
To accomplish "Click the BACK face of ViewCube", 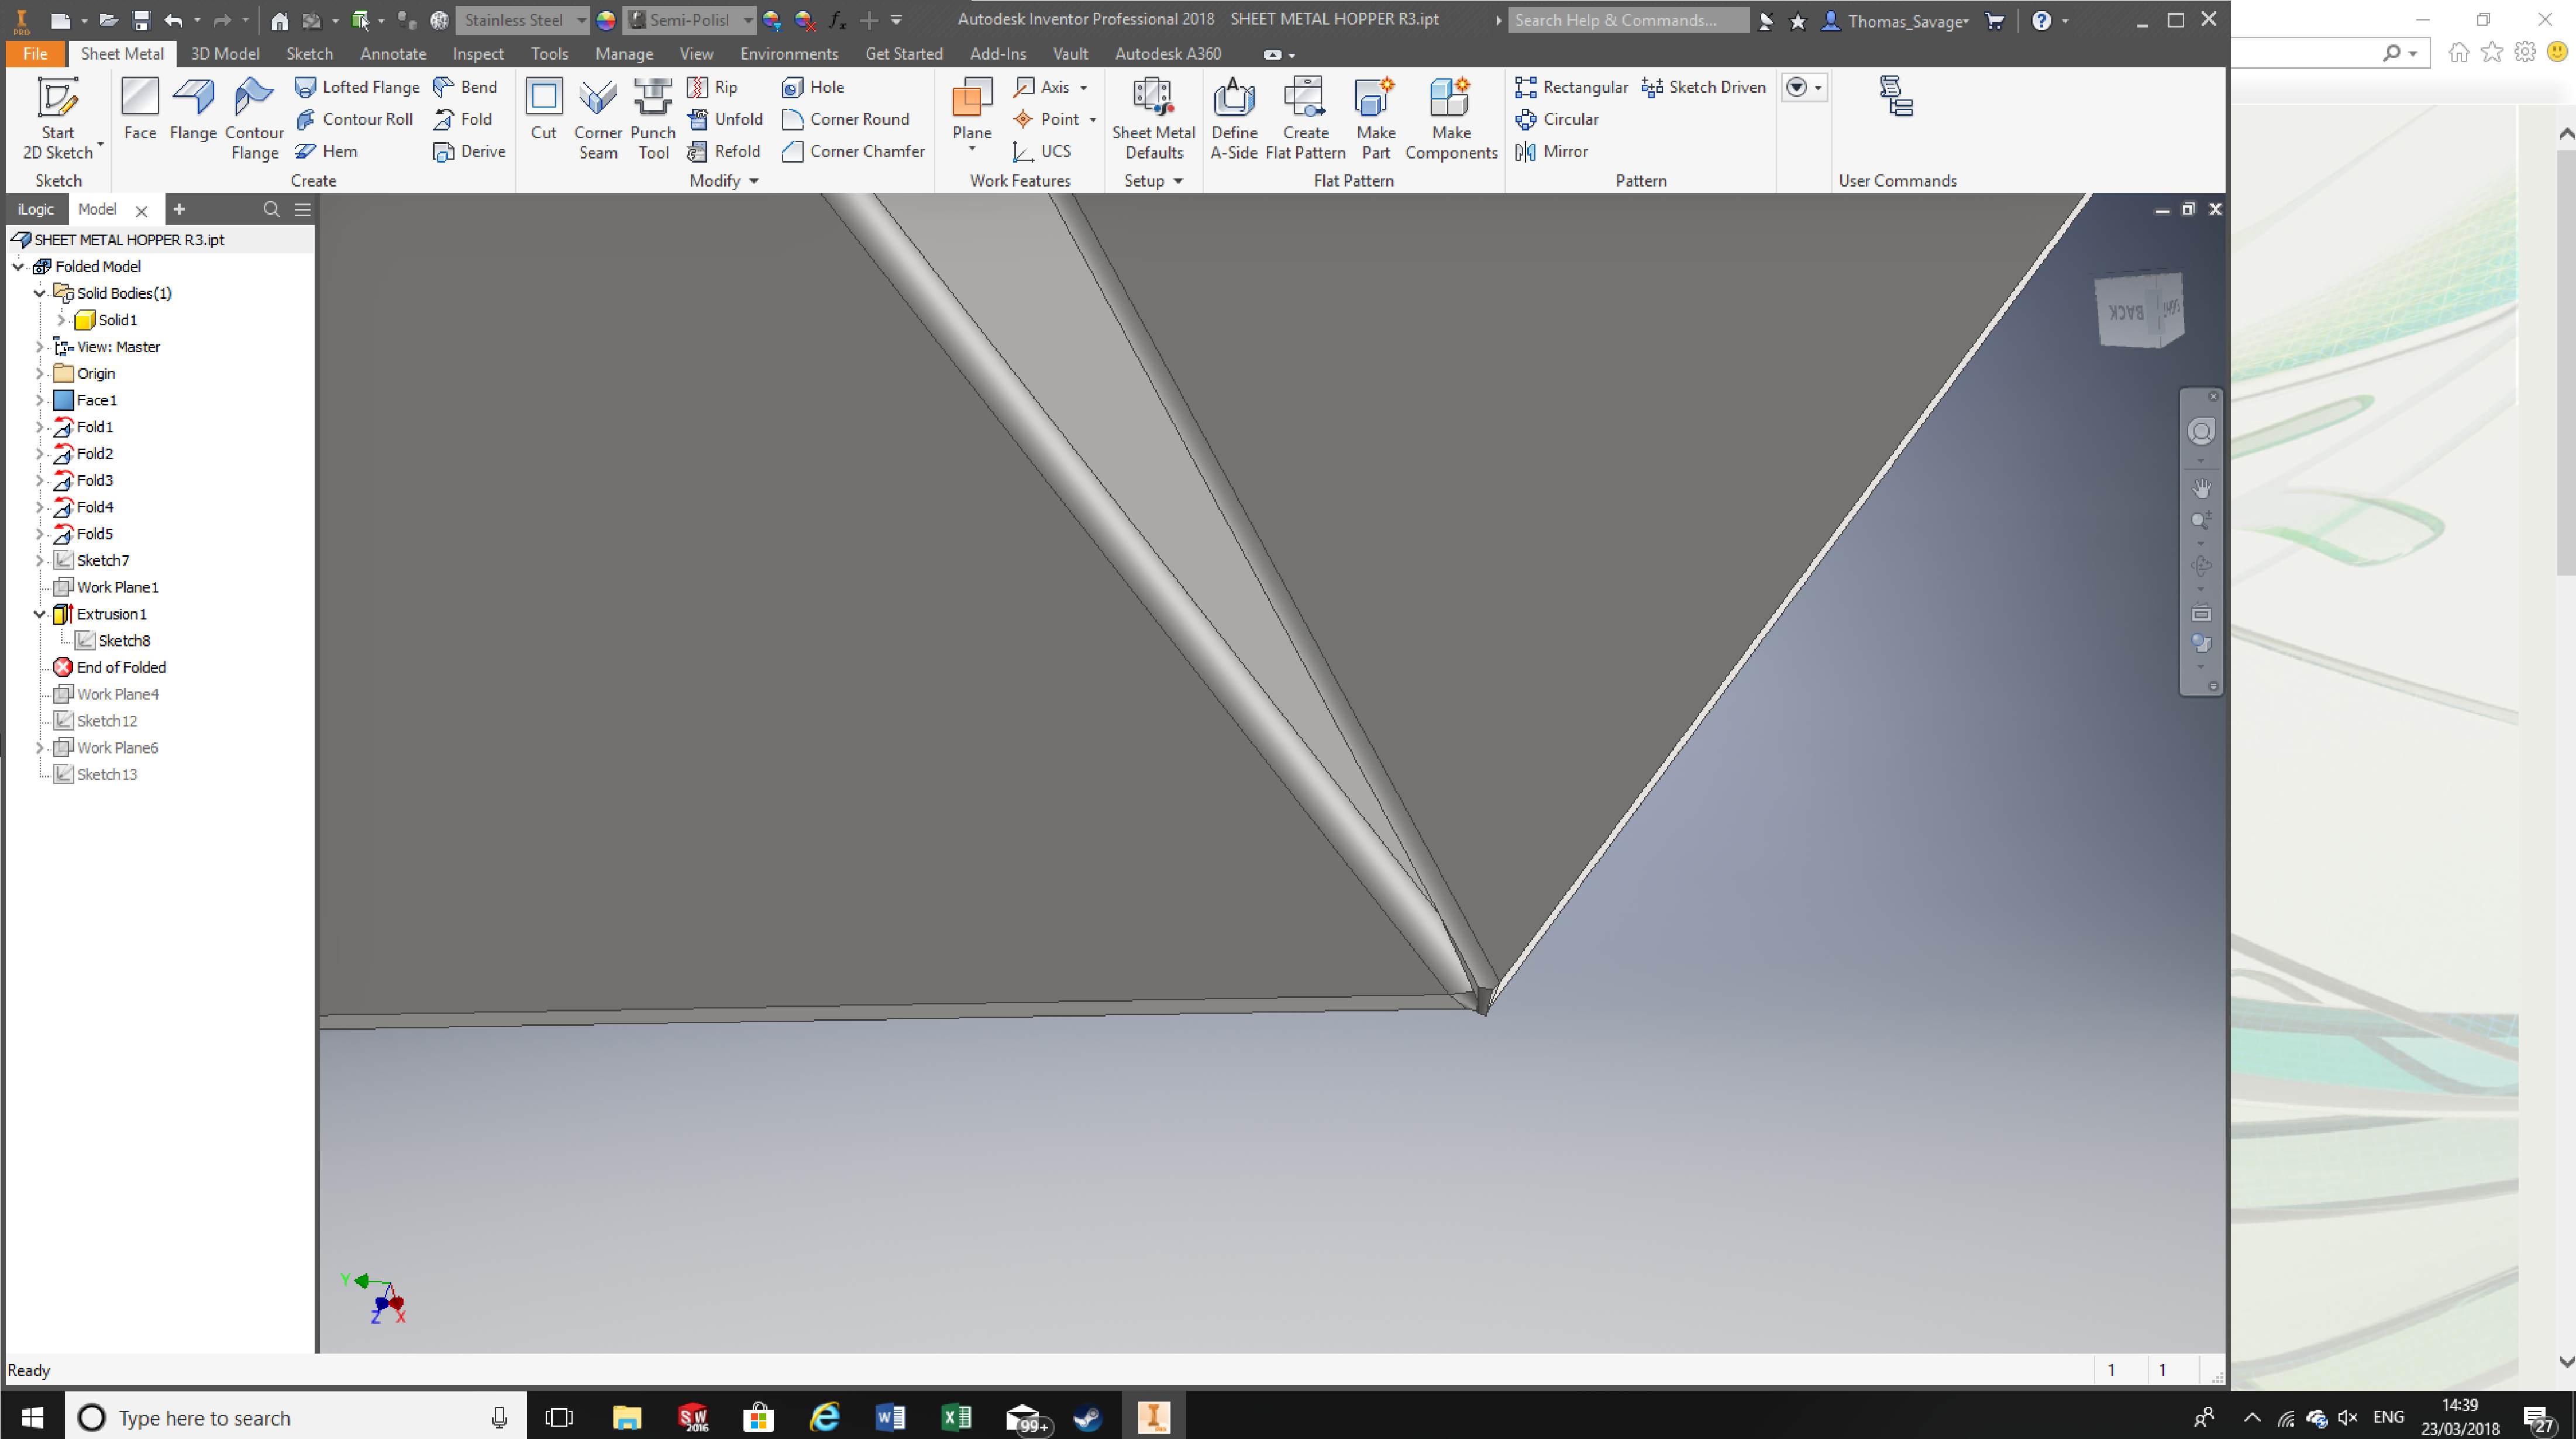I will (2126, 313).
